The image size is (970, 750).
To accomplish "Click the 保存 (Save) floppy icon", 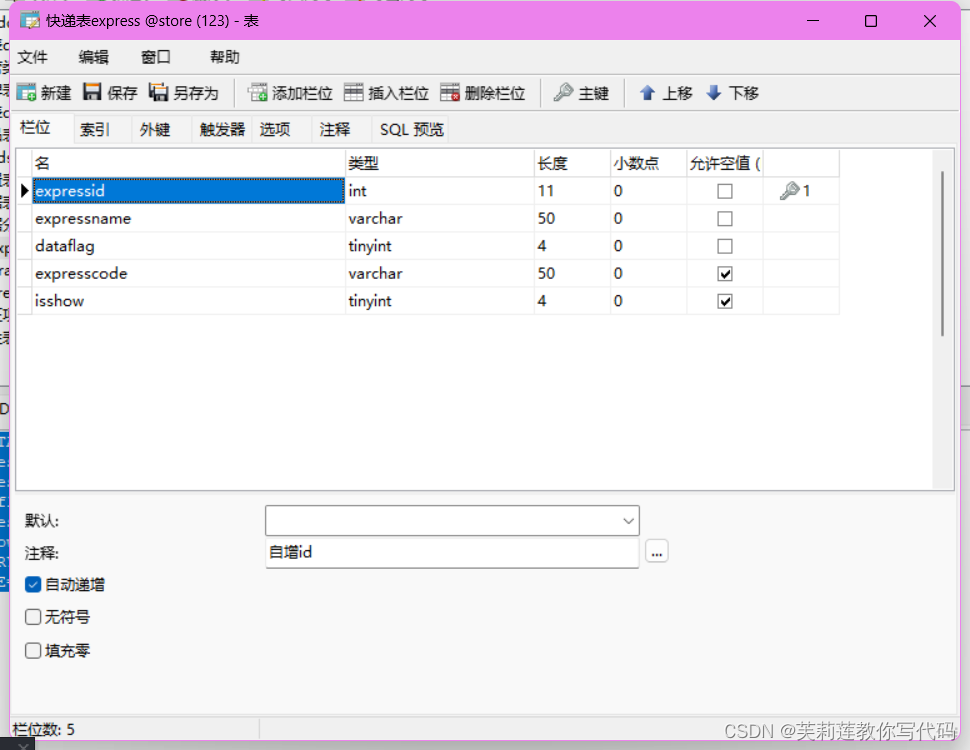I will coord(92,92).
